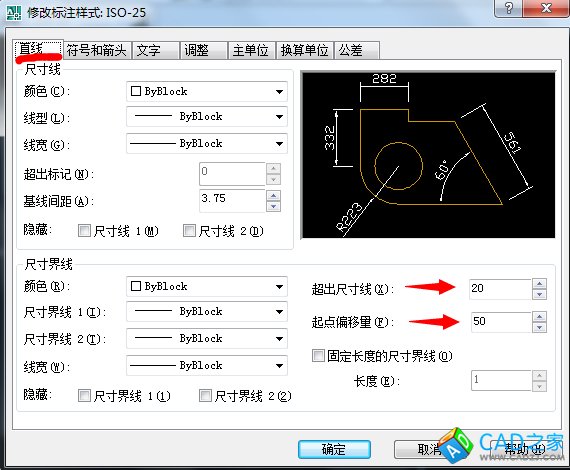Click the 确定 button
This screenshot has height=470, width=570.
pos(334,449)
